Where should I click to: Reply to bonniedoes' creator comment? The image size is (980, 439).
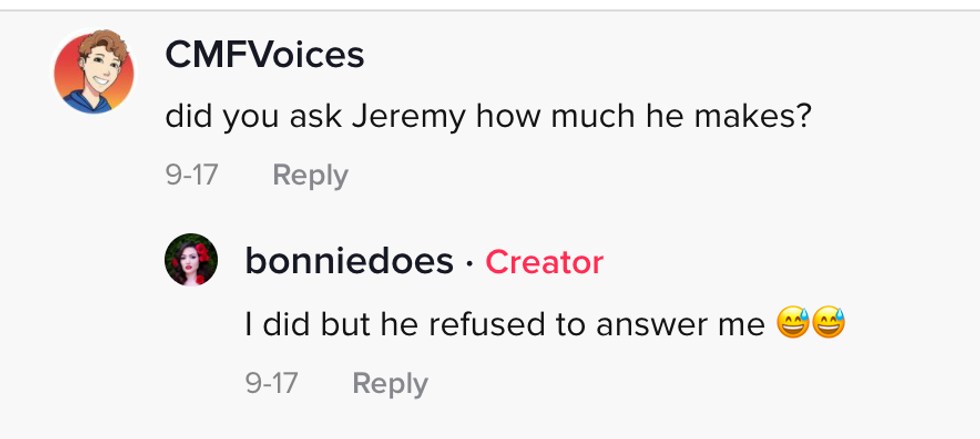(x=390, y=383)
